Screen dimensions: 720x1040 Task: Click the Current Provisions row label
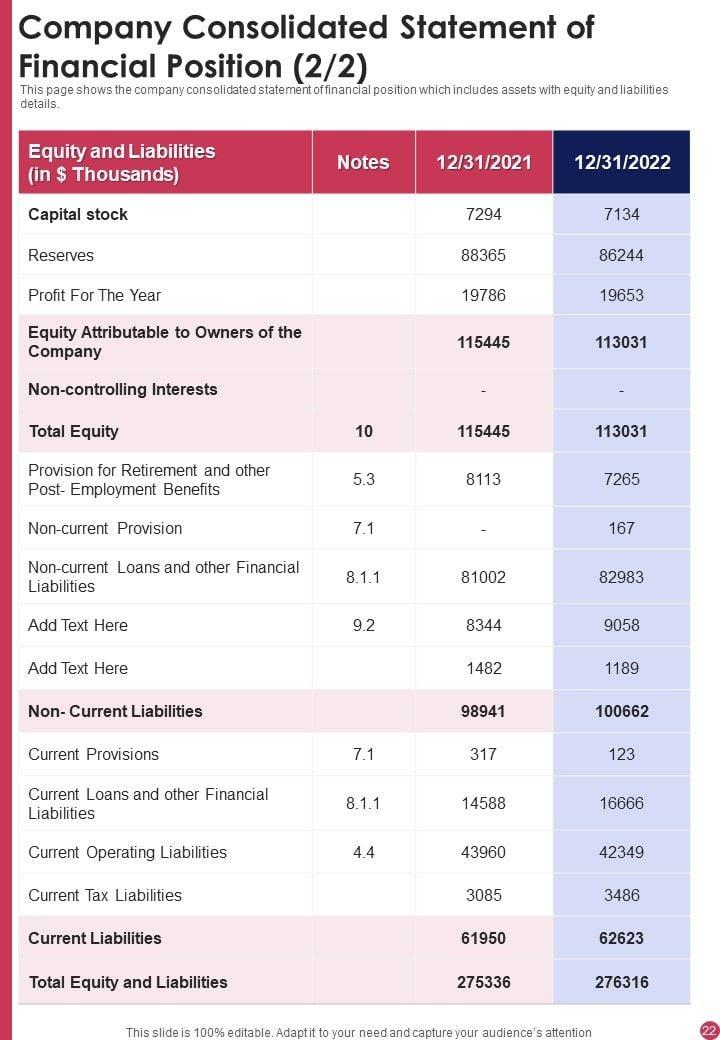94,754
